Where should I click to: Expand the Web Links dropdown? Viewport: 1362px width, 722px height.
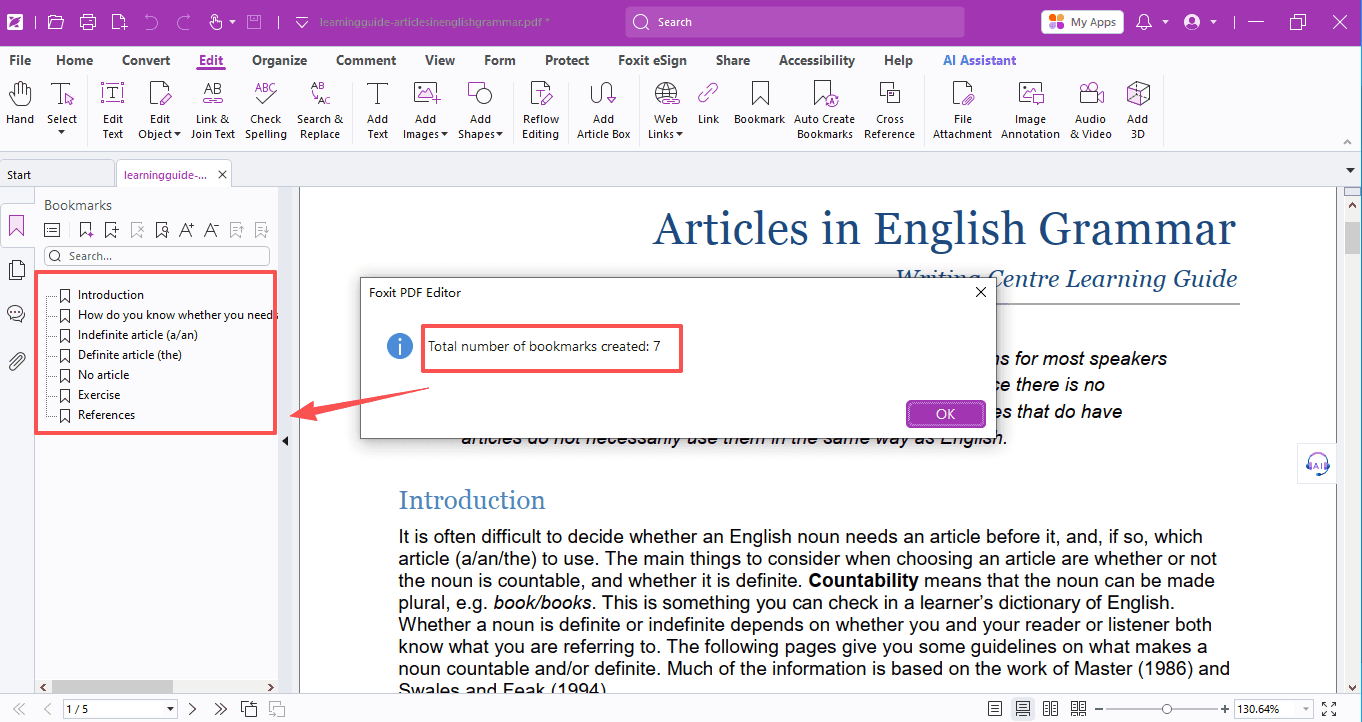coord(679,134)
